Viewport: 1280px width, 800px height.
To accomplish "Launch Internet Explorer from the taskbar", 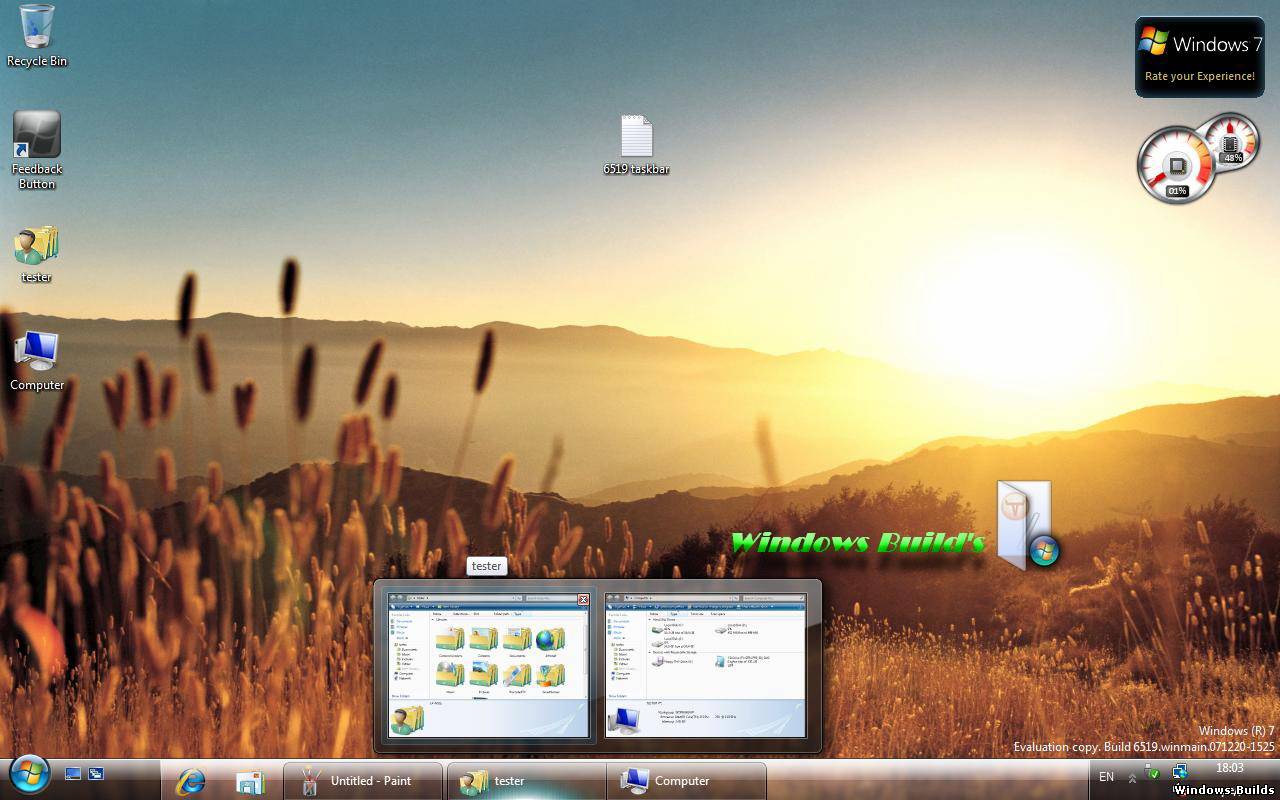I will click(190, 781).
